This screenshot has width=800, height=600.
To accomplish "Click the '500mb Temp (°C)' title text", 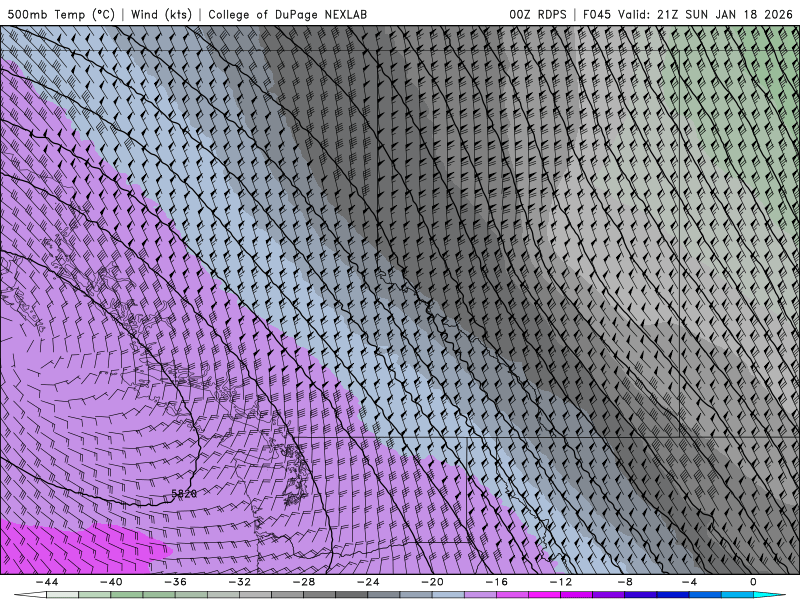I will pos(61,14).
